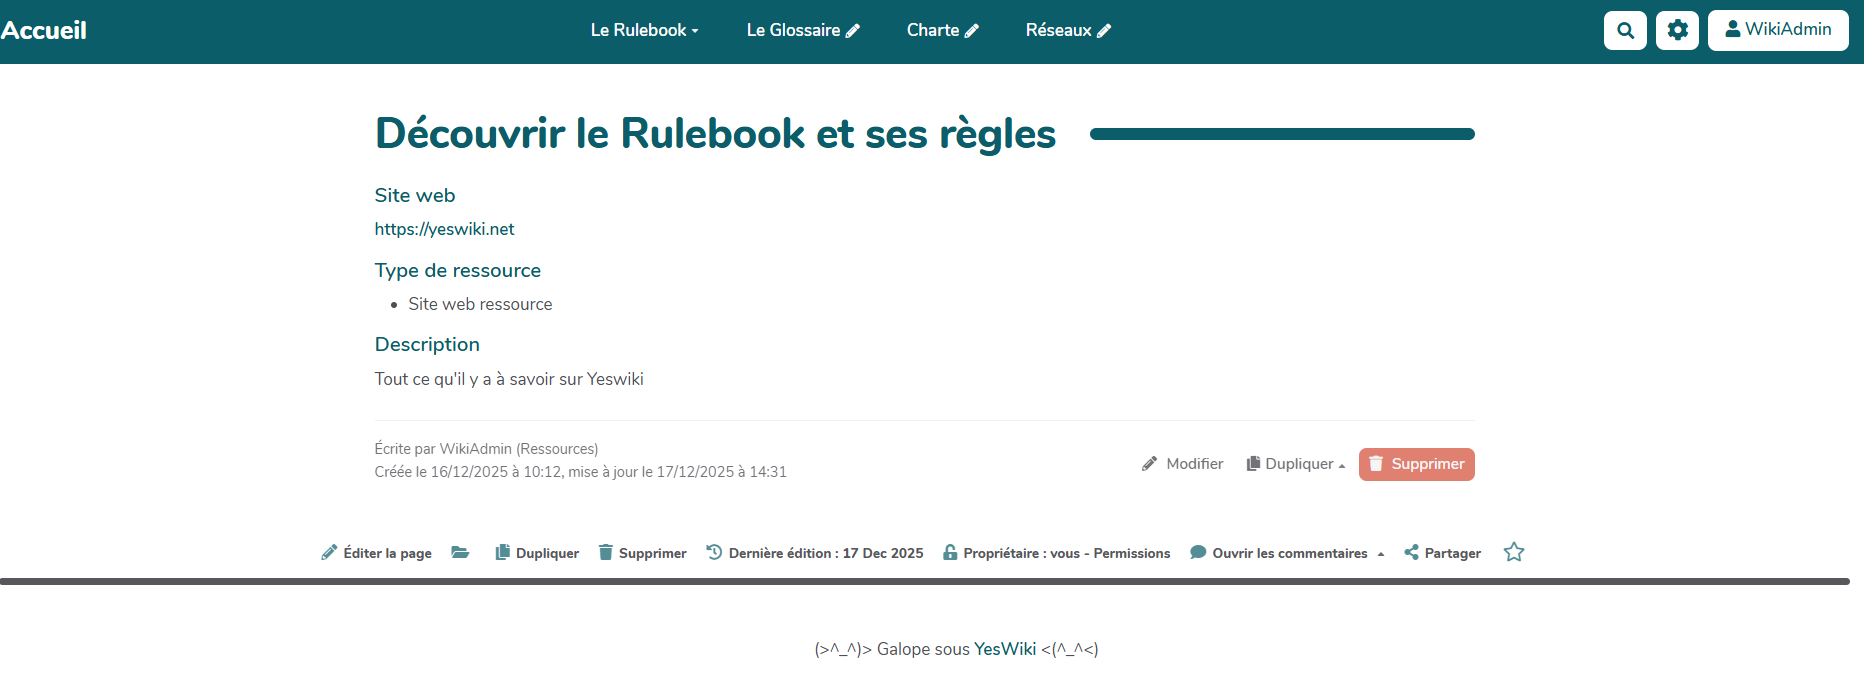This screenshot has height=684, width=1864.
Task: Click Modifier to edit the entry
Action: (1183, 464)
